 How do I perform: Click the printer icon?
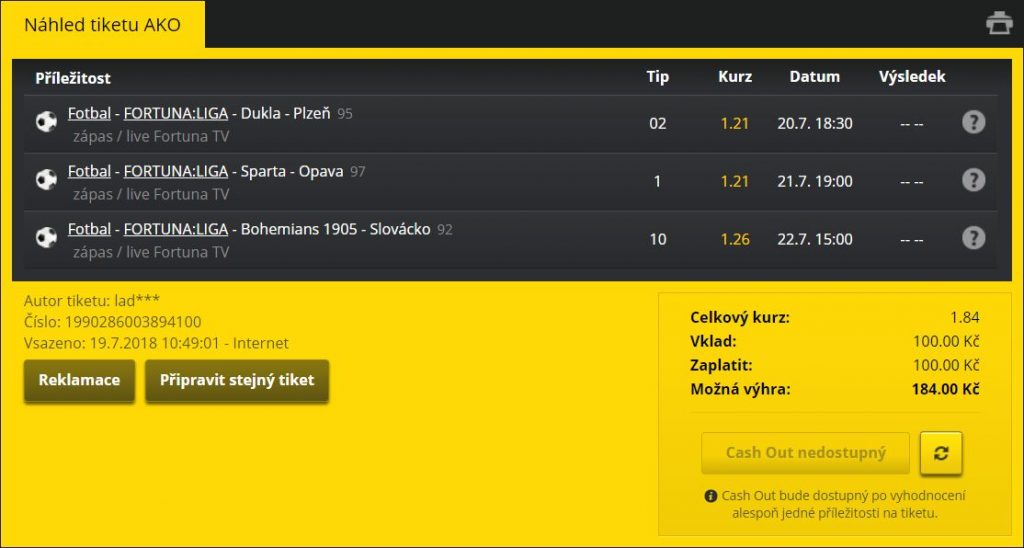[999, 22]
